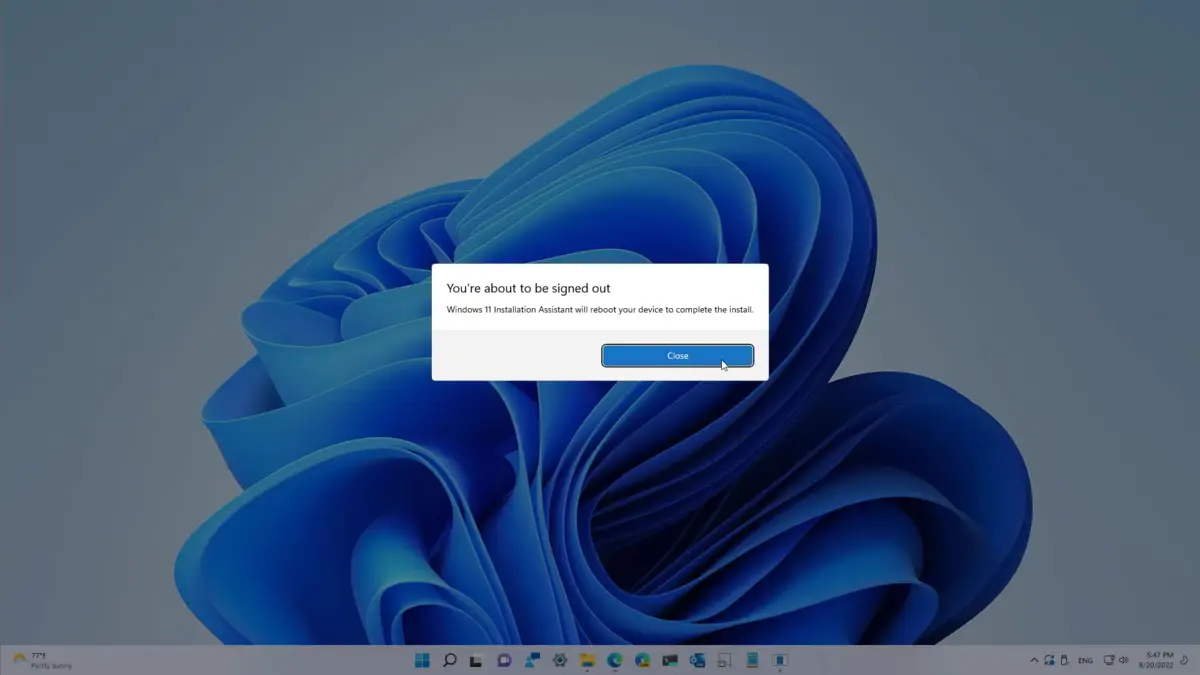This screenshot has height=675, width=1200.
Task: Open the Notepad taskbar icon
Action: click(752, 660)
